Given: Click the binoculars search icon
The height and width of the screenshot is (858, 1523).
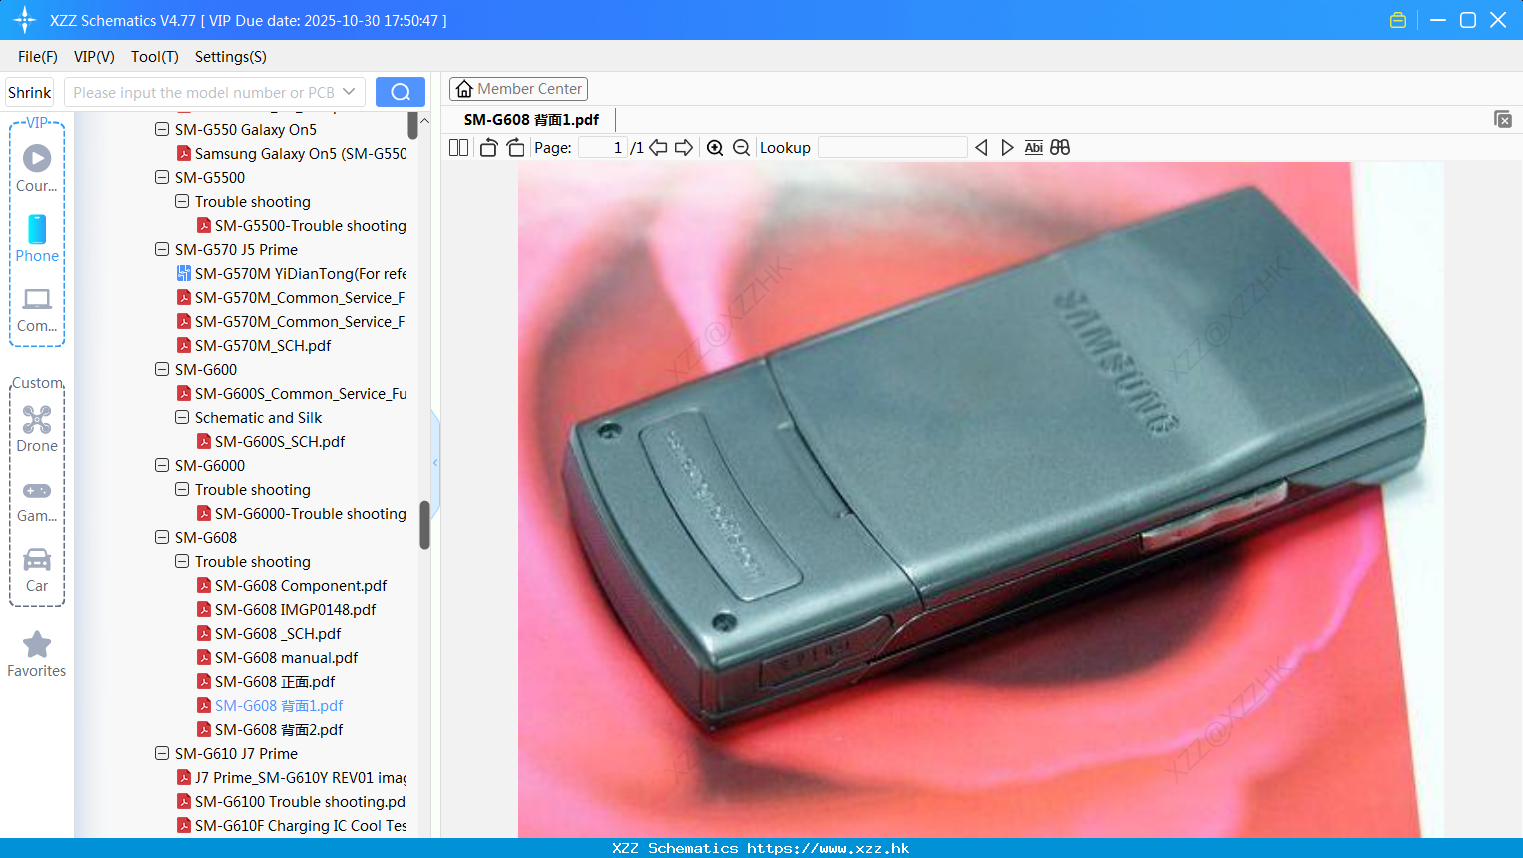Looking at the screenshot, I should click(x=1060, y=148).
